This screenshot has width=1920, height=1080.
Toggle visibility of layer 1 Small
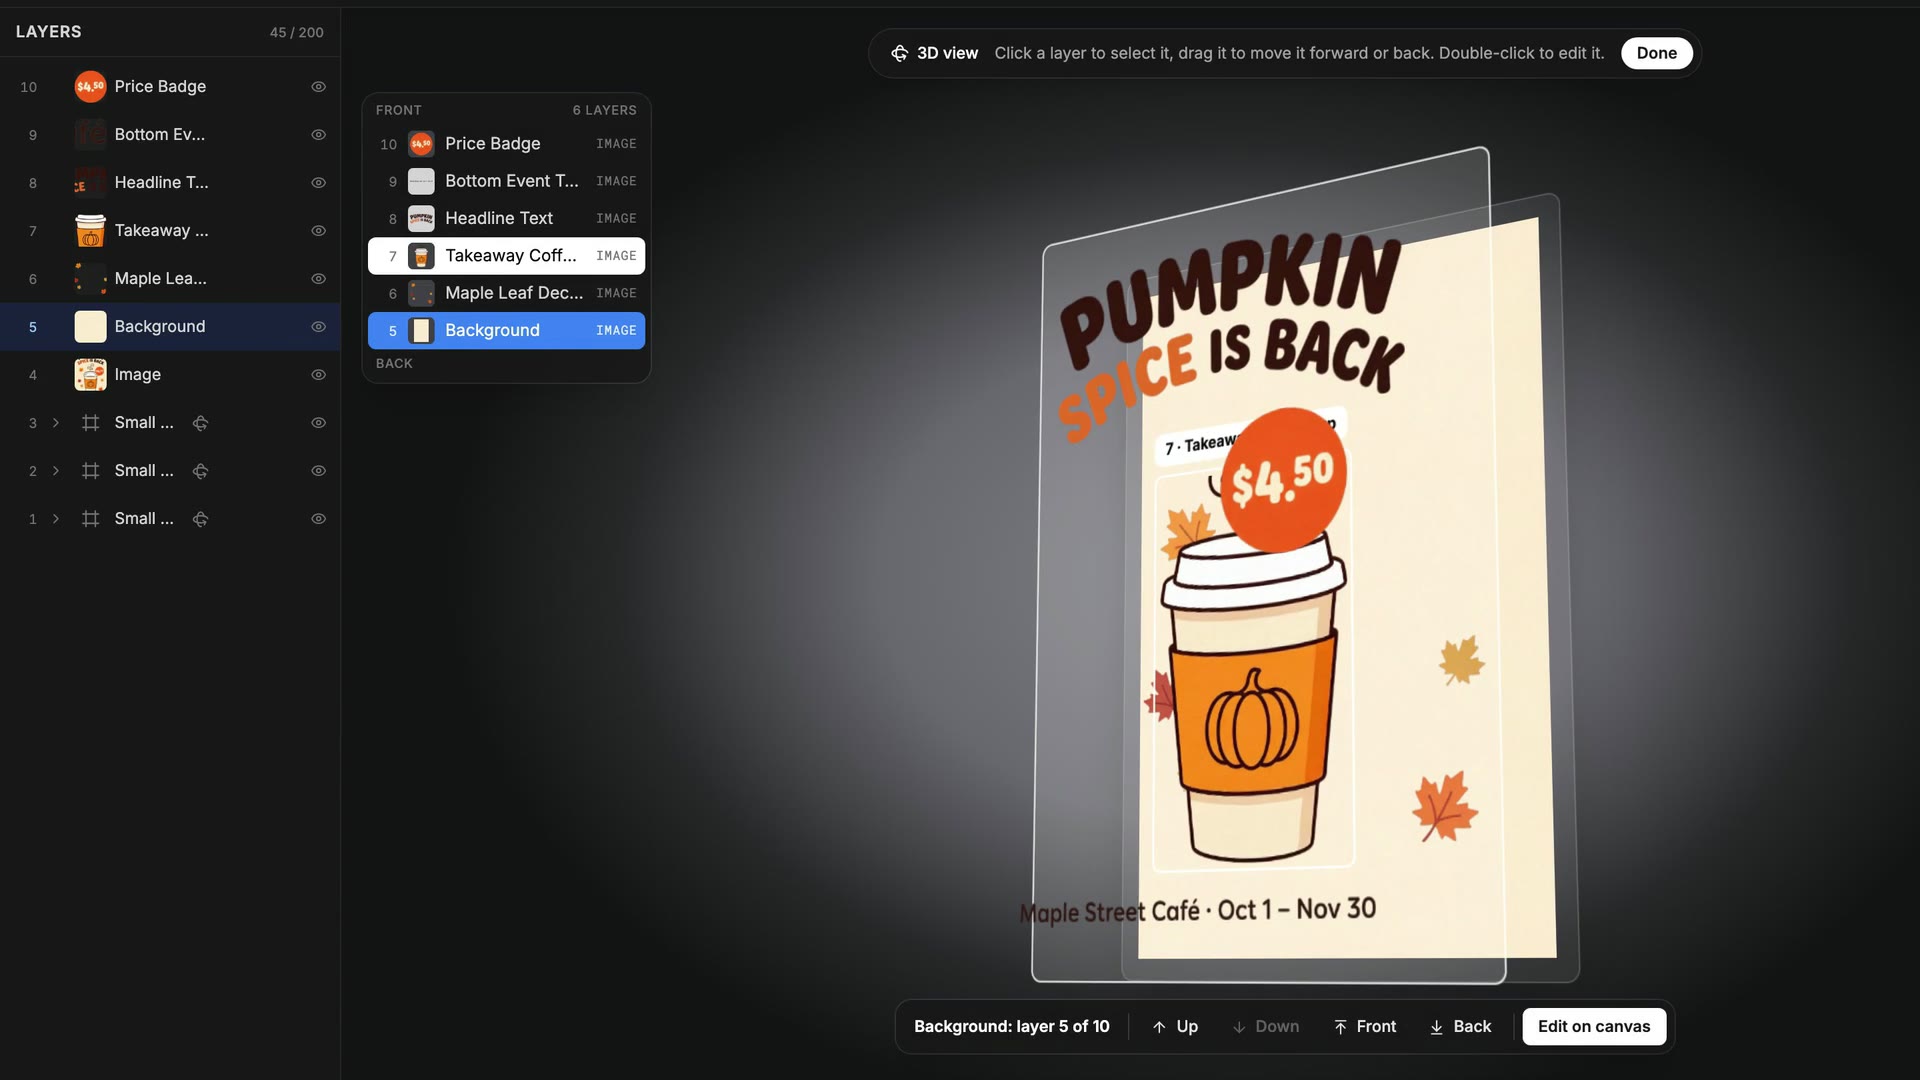point(318,519)
